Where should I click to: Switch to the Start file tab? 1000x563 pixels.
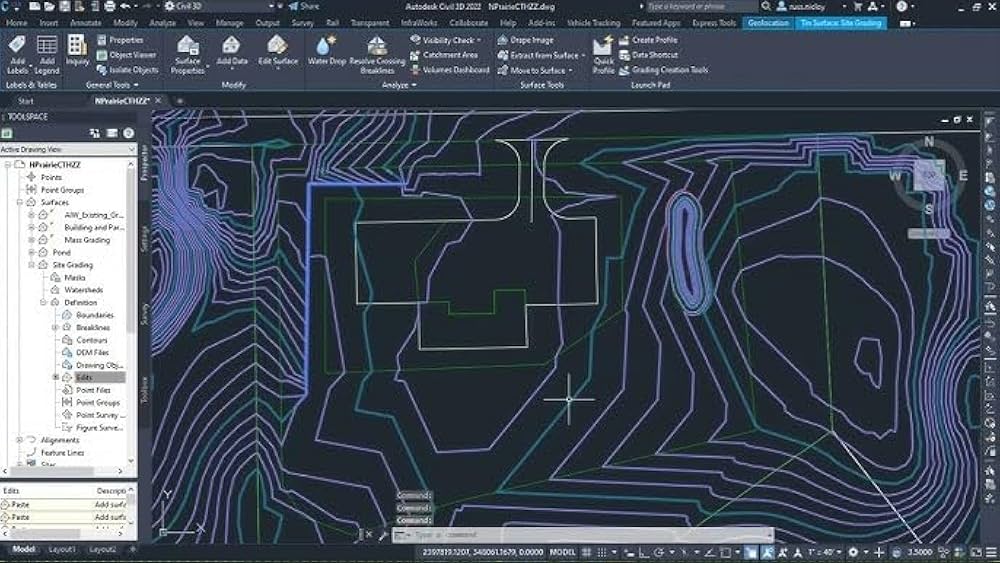(26, 101)
